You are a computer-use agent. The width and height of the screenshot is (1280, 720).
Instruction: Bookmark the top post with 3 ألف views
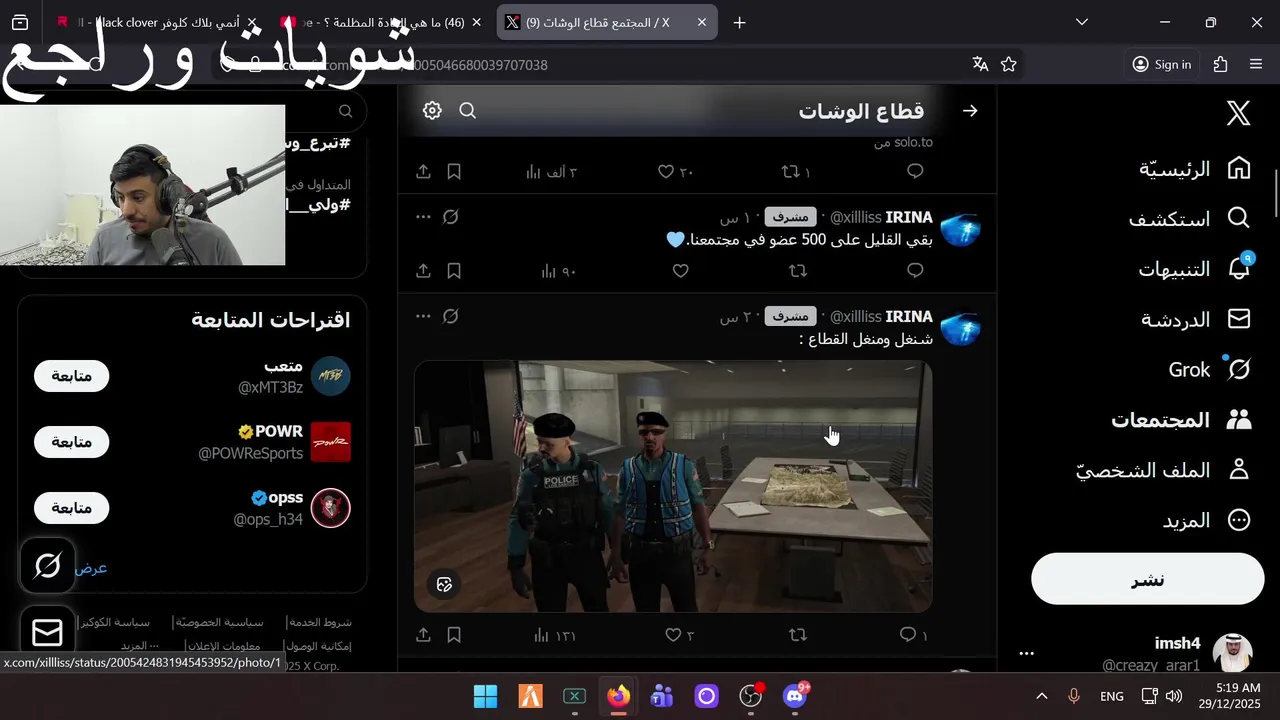pyautogui.click(x=454, y=172)
